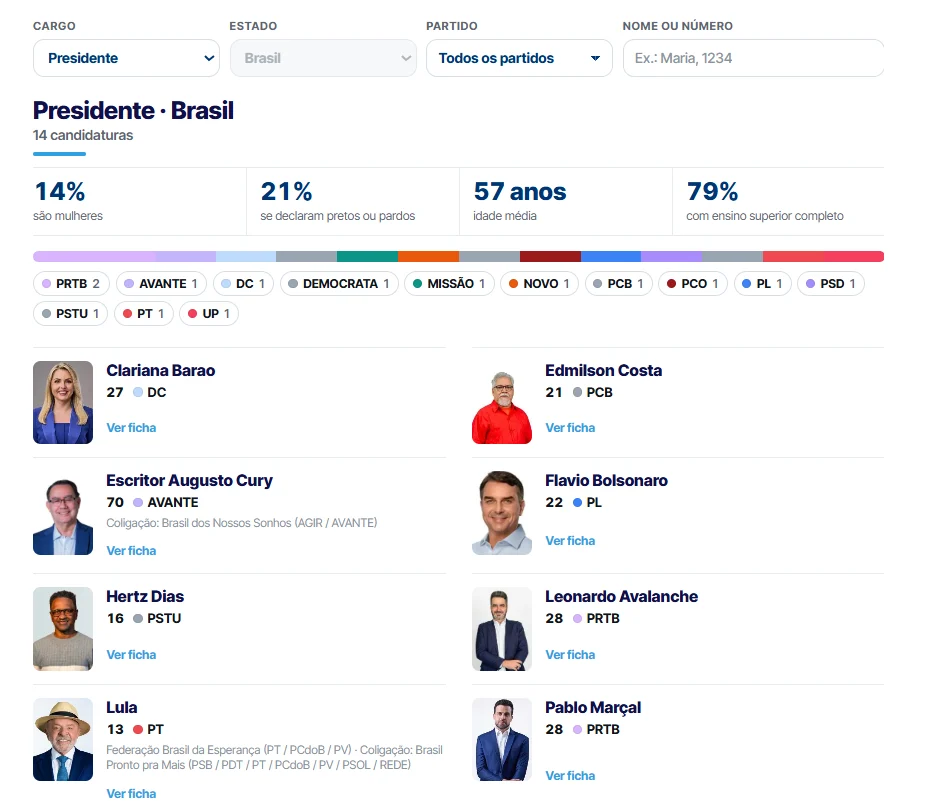Filter by the DEMOCRATA party chip
The height and width of the screenshot is (807, 925).
(339, 284)
